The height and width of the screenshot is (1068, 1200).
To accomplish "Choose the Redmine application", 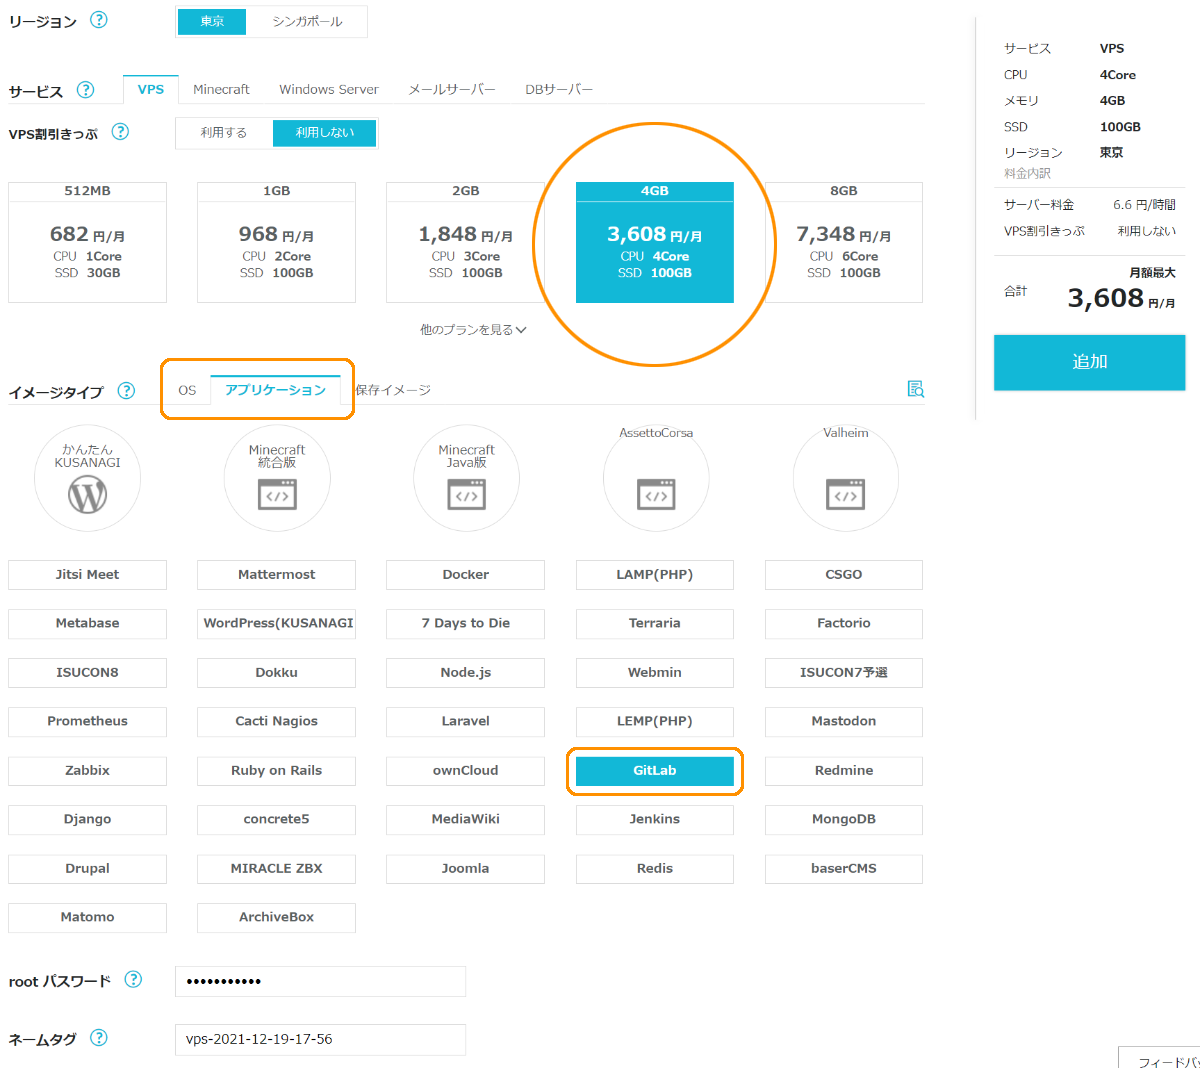I will click(x=844, y=771).
